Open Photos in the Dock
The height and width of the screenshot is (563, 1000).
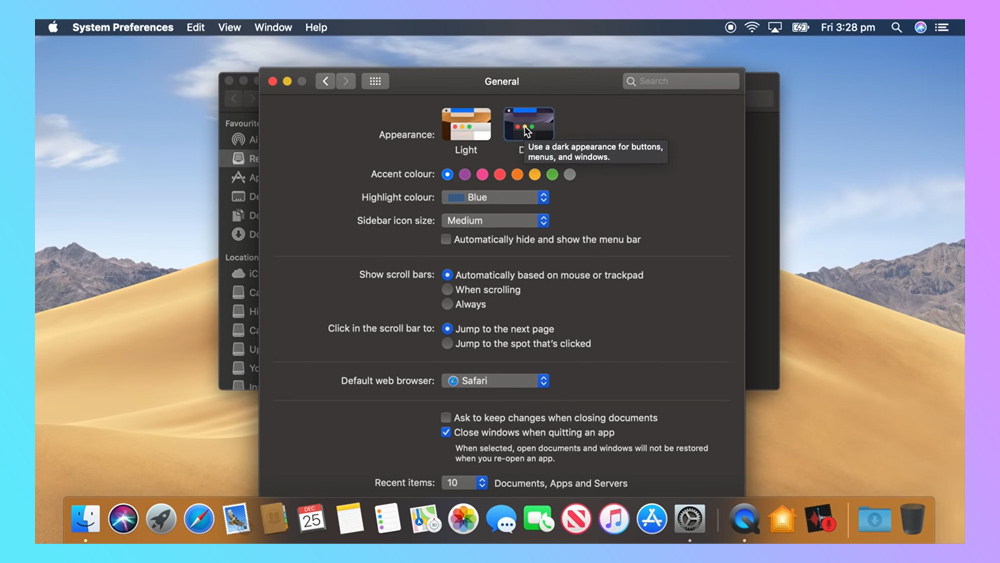tap(463, 518)
